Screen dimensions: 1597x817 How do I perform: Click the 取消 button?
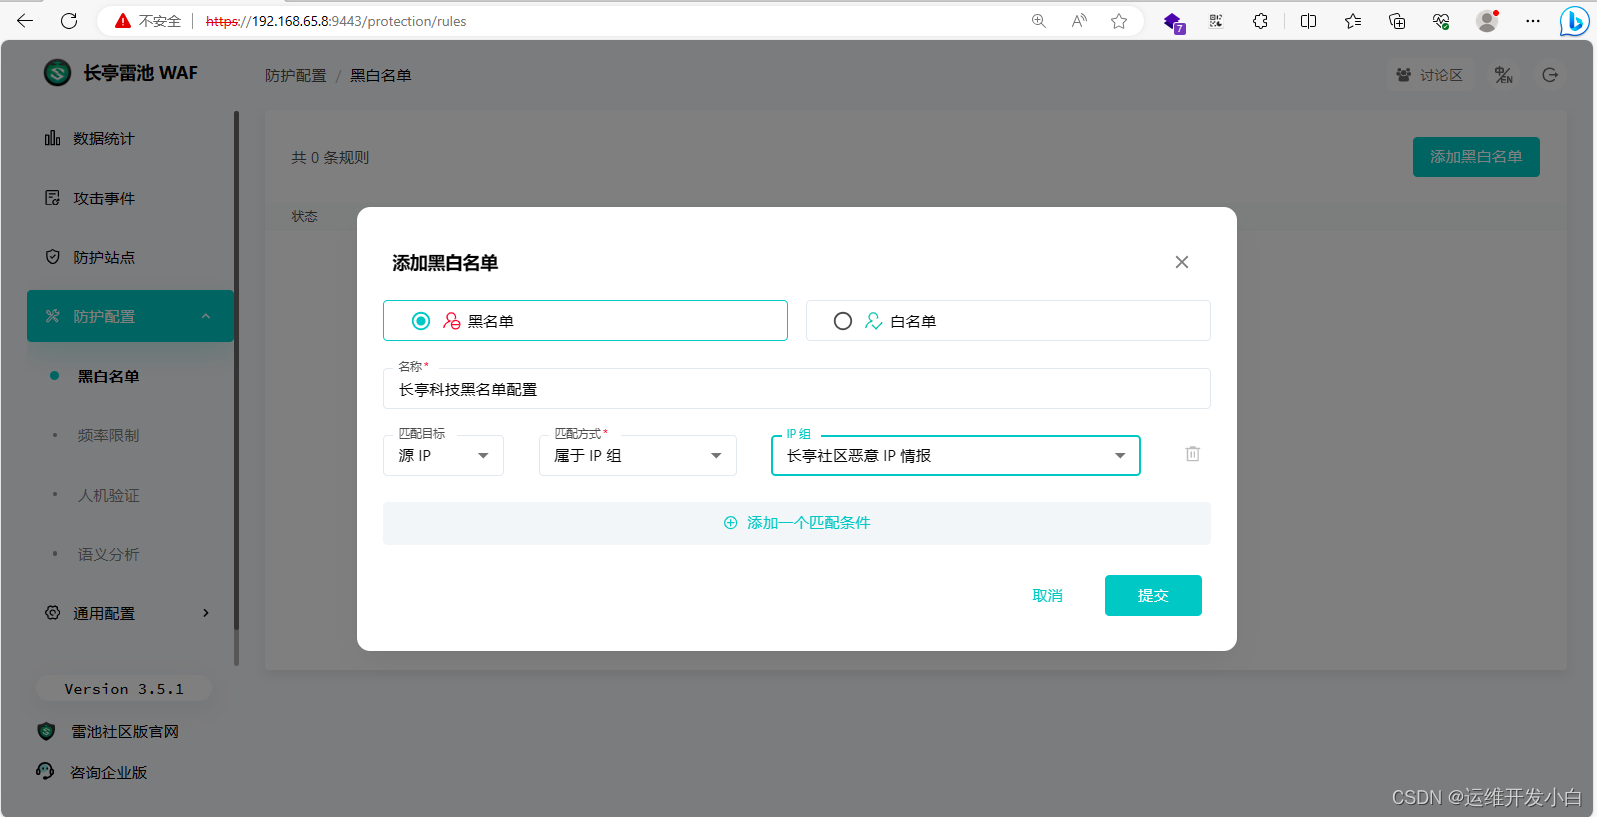coord(1047,595)
